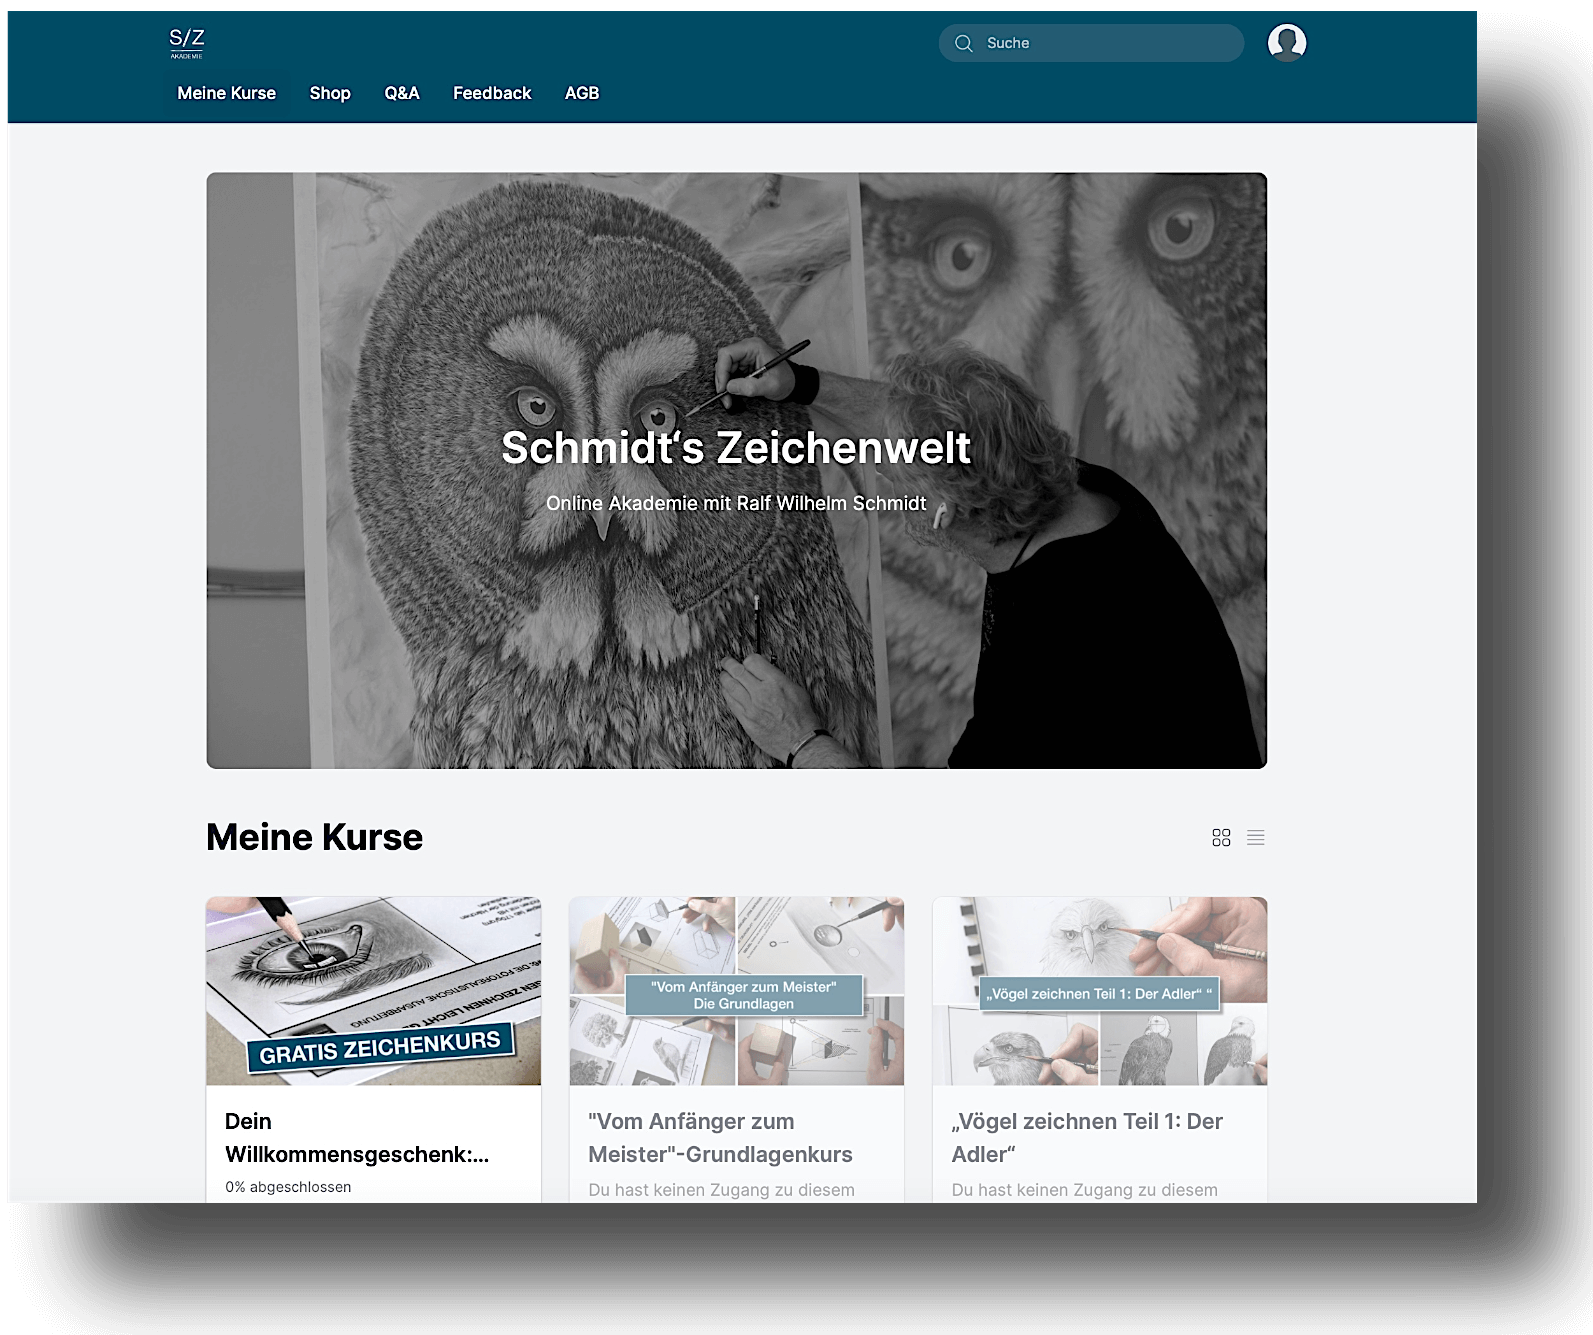Open the user profile avatar menu
This screenshot has width=1593, height=1335.
(x=1286, y=43)
